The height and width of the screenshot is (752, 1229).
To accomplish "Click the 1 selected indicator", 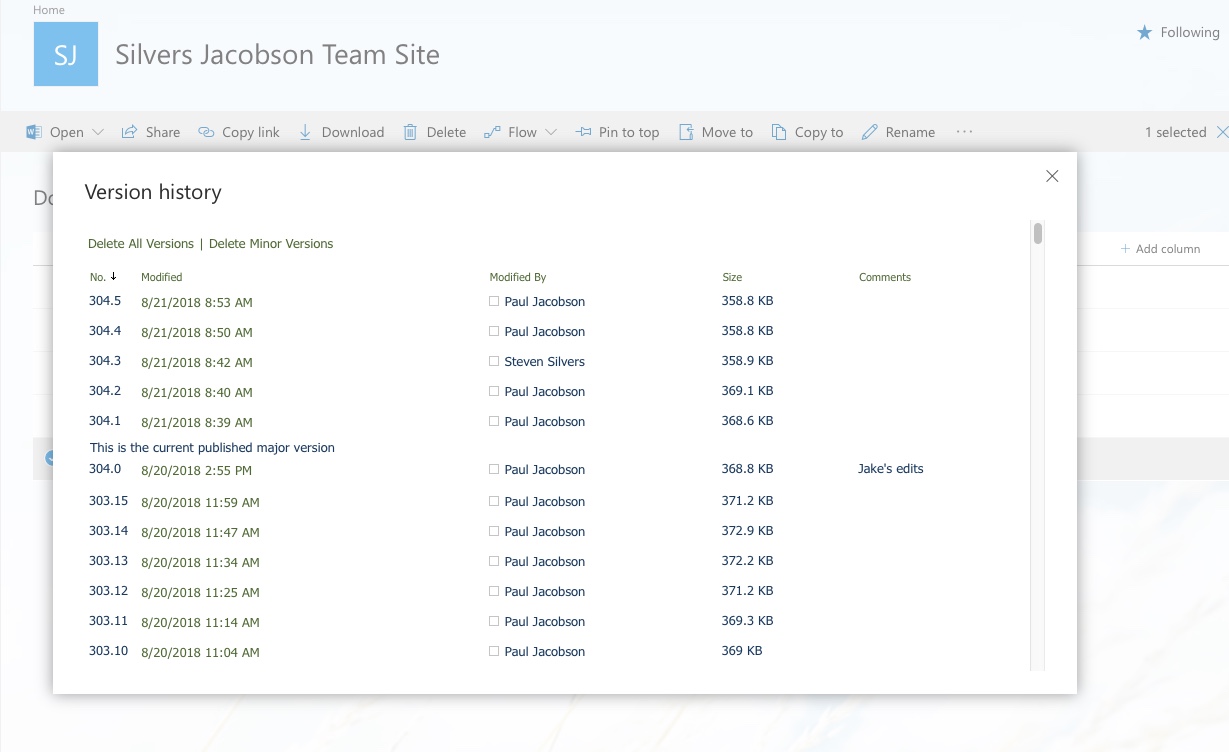I will [x=1176, y=132].
